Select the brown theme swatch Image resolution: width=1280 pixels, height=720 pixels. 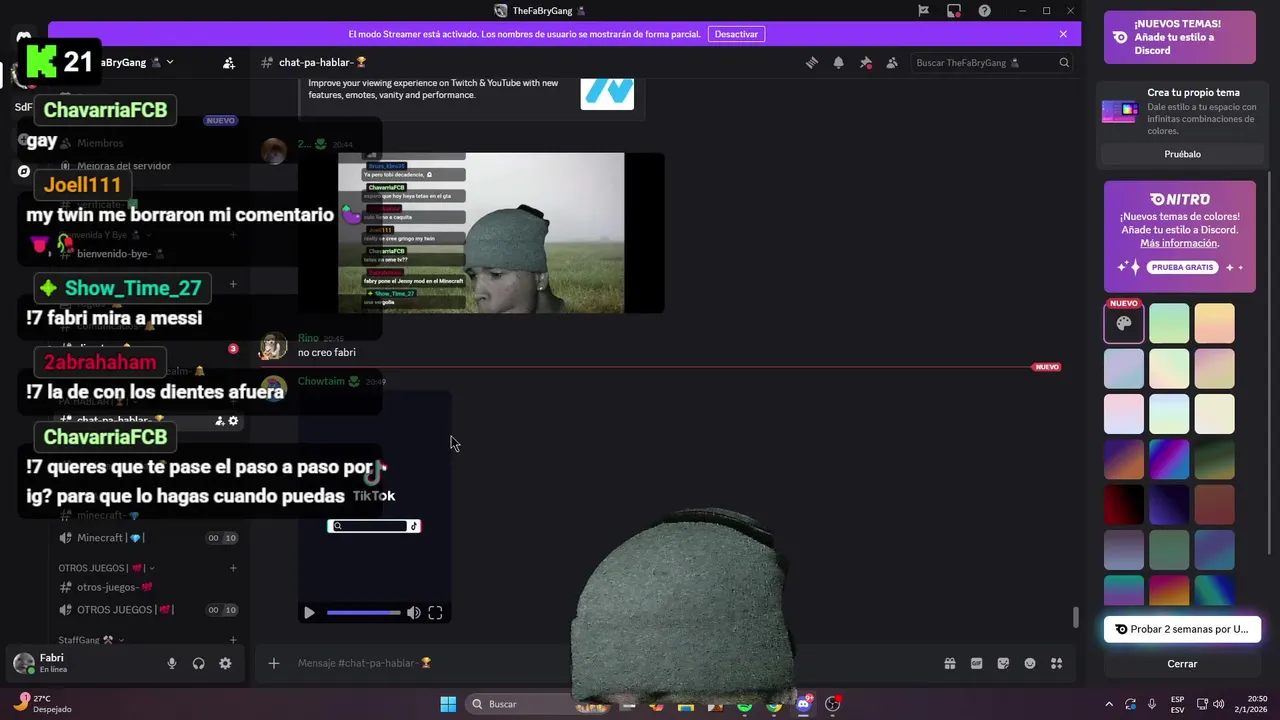click(1215, 505)
